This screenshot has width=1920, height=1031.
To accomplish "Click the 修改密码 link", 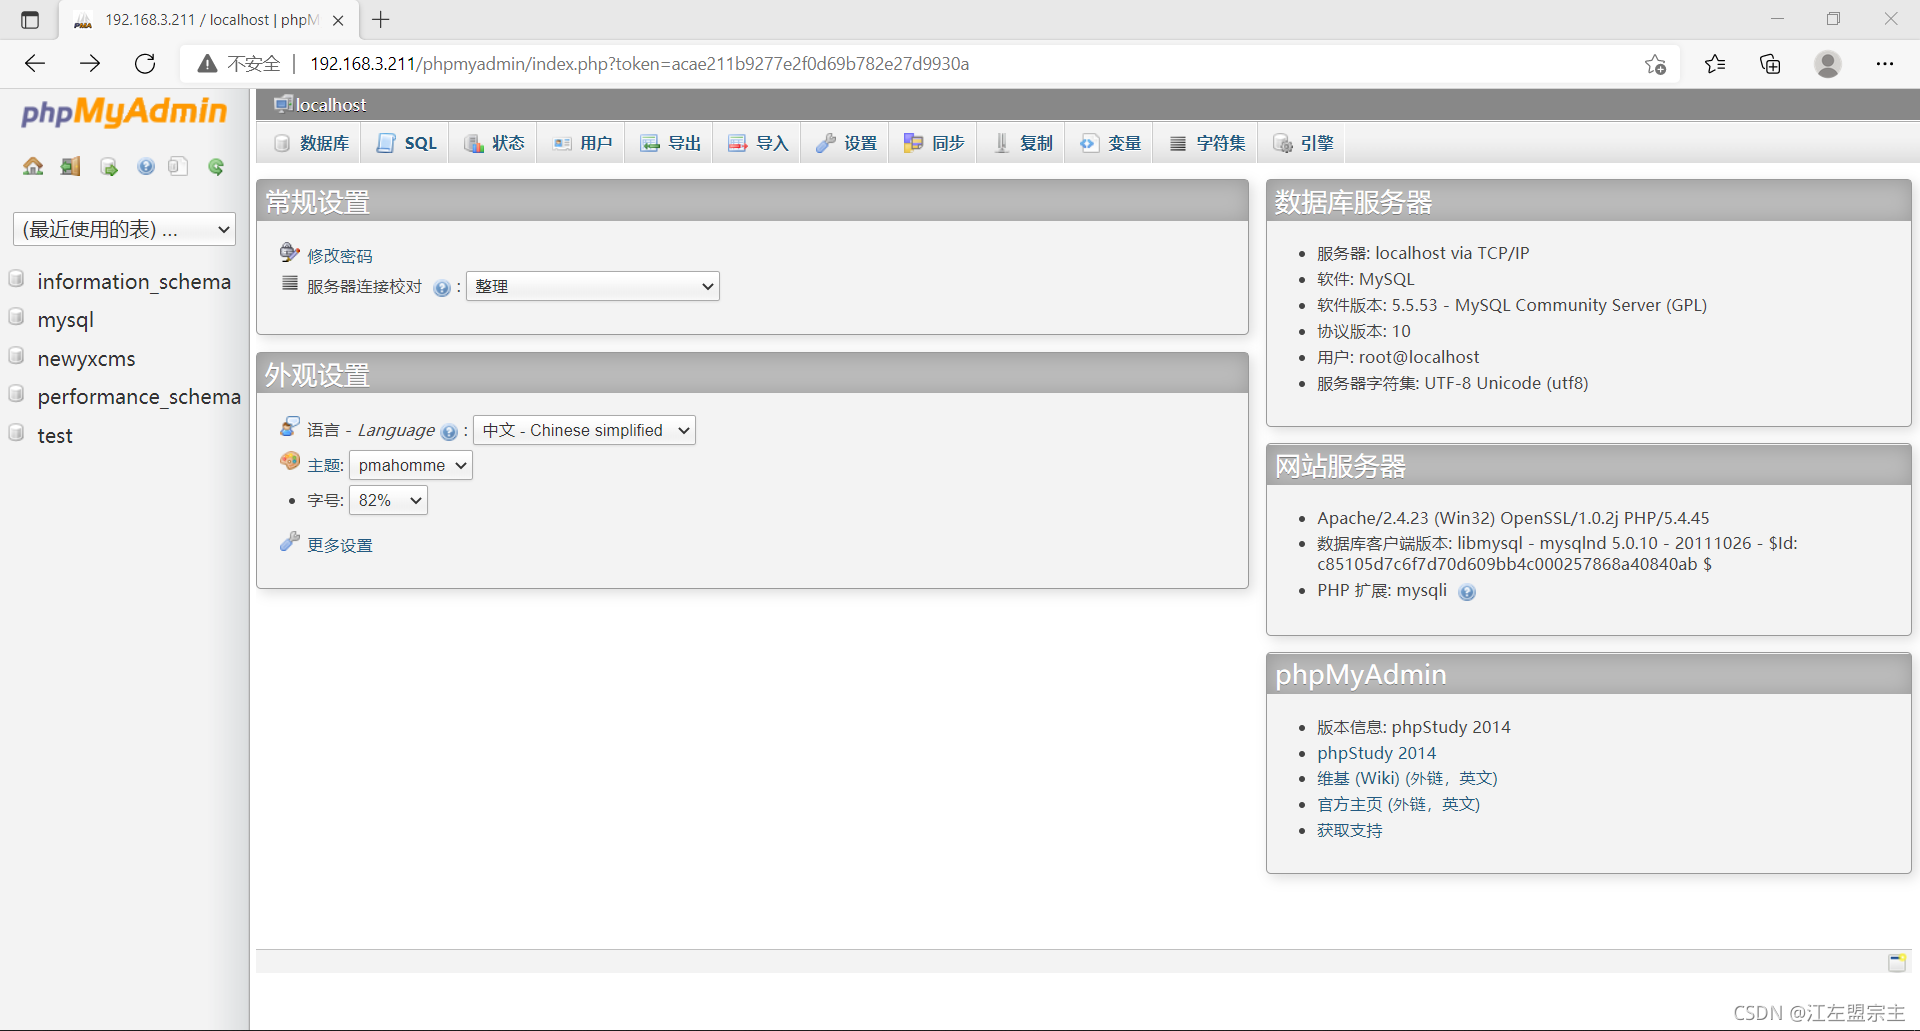I will tap(339, 256).
